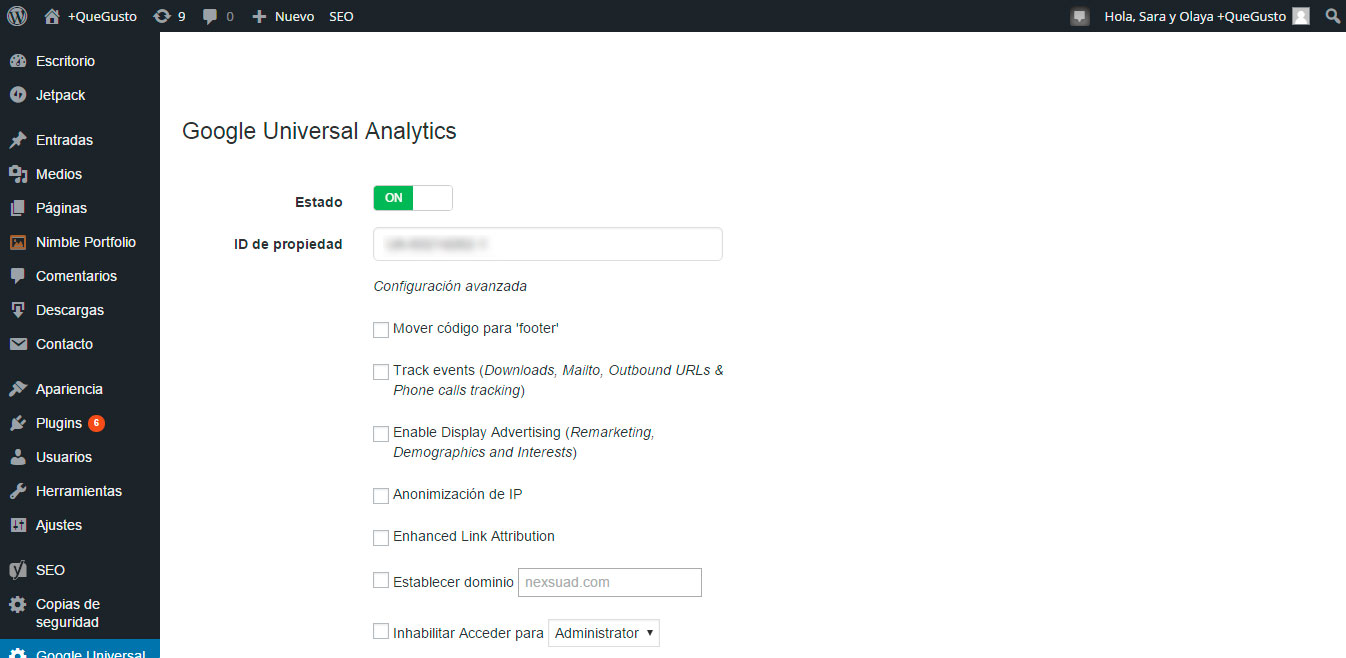Toggle the Estado ON switch

tap(413, 198)
